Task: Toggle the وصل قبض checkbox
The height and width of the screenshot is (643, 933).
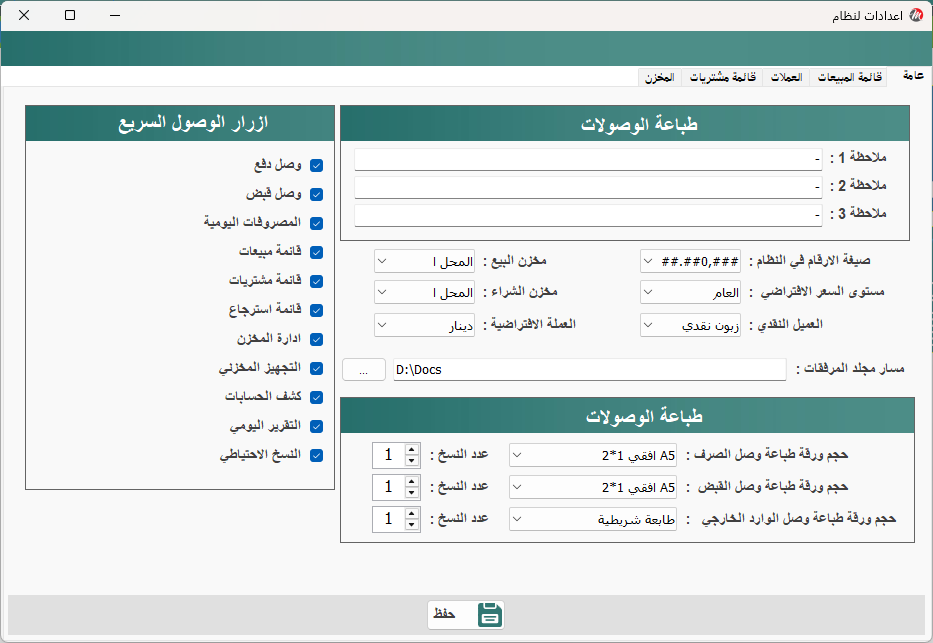Action: coord(317,195)
